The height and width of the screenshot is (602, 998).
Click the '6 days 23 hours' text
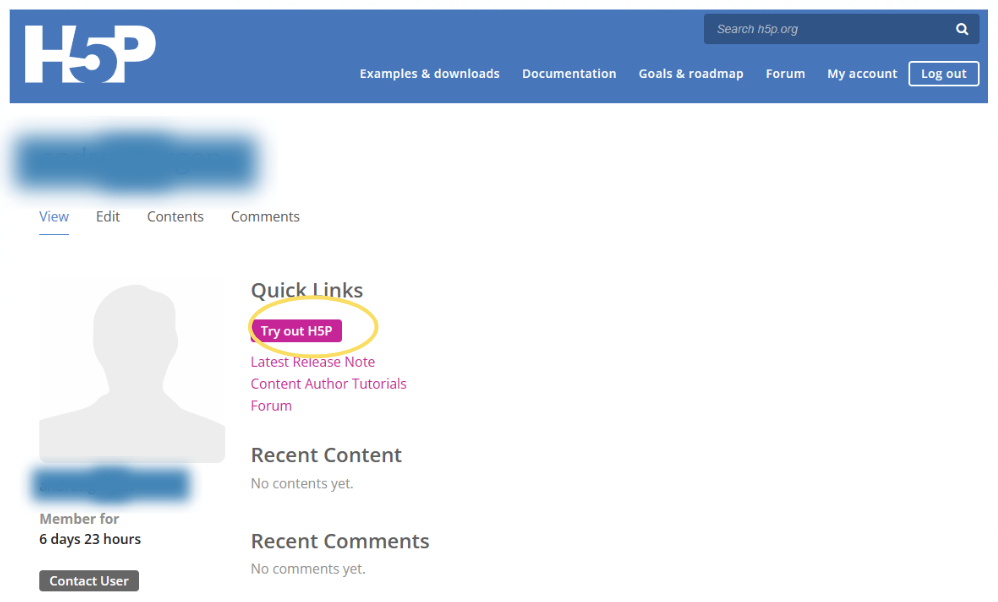click(x=90, y=539)
